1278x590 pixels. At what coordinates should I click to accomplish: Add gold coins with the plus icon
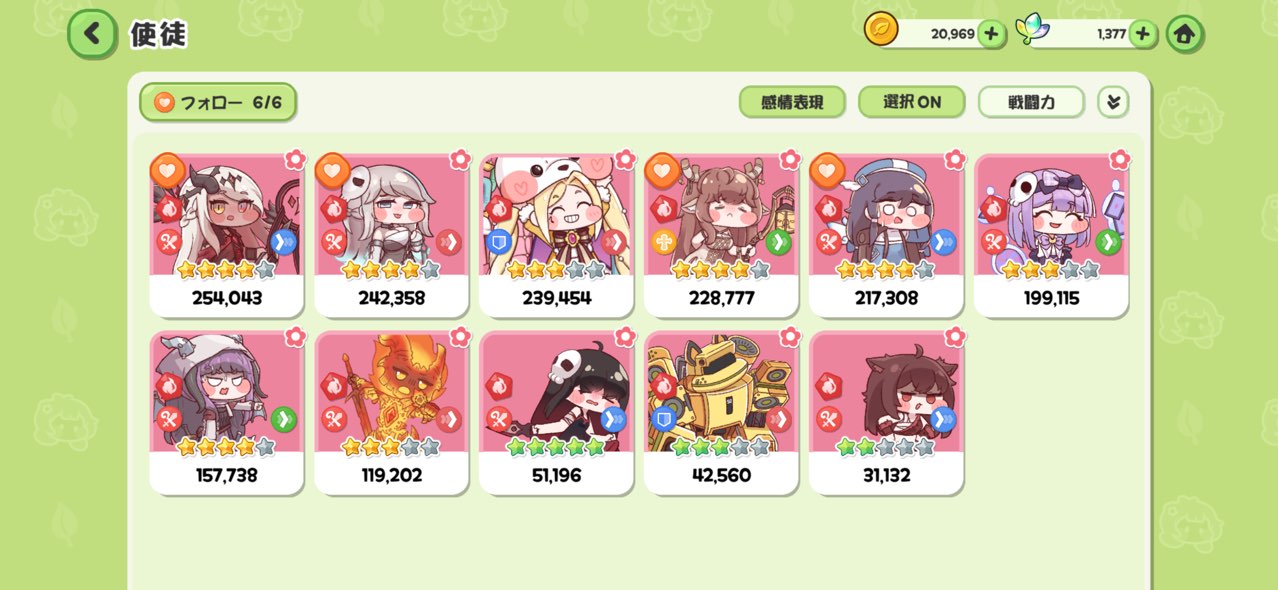(x=991, y=34)
